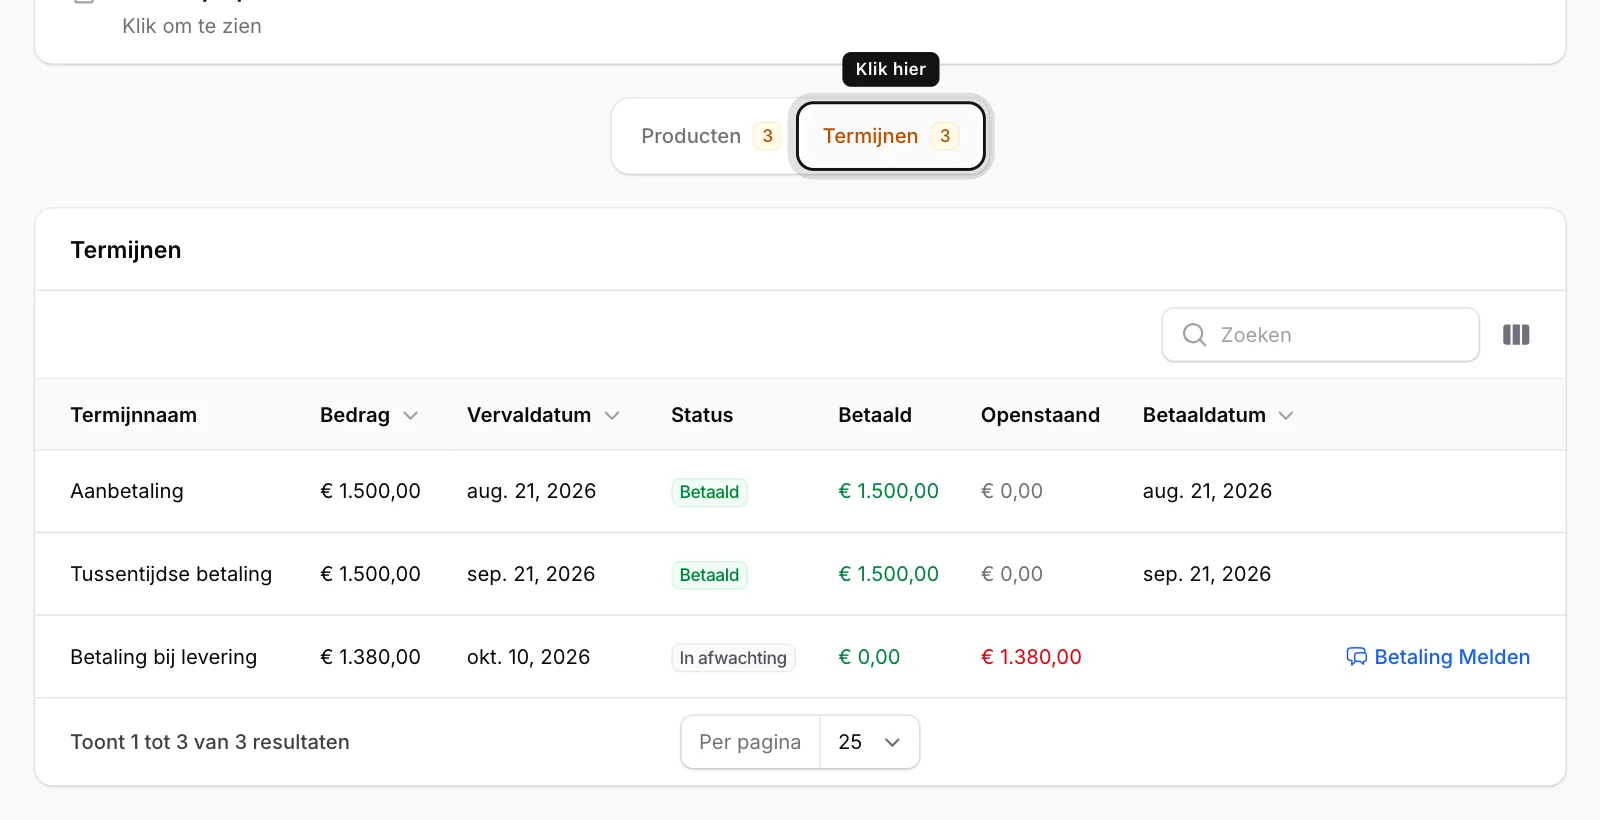Sort by Bedrag column chevron
Viewport: 1600px width, 820px height.
click(410, 416)
